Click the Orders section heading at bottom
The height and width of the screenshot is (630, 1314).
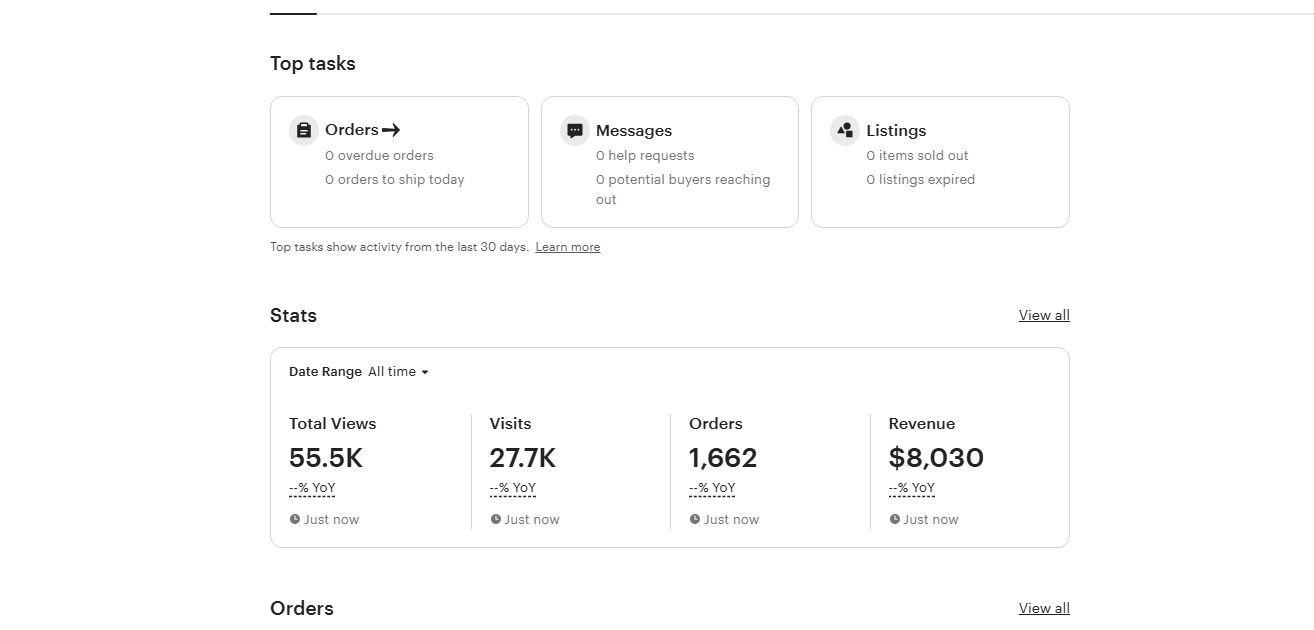point(302,609)
